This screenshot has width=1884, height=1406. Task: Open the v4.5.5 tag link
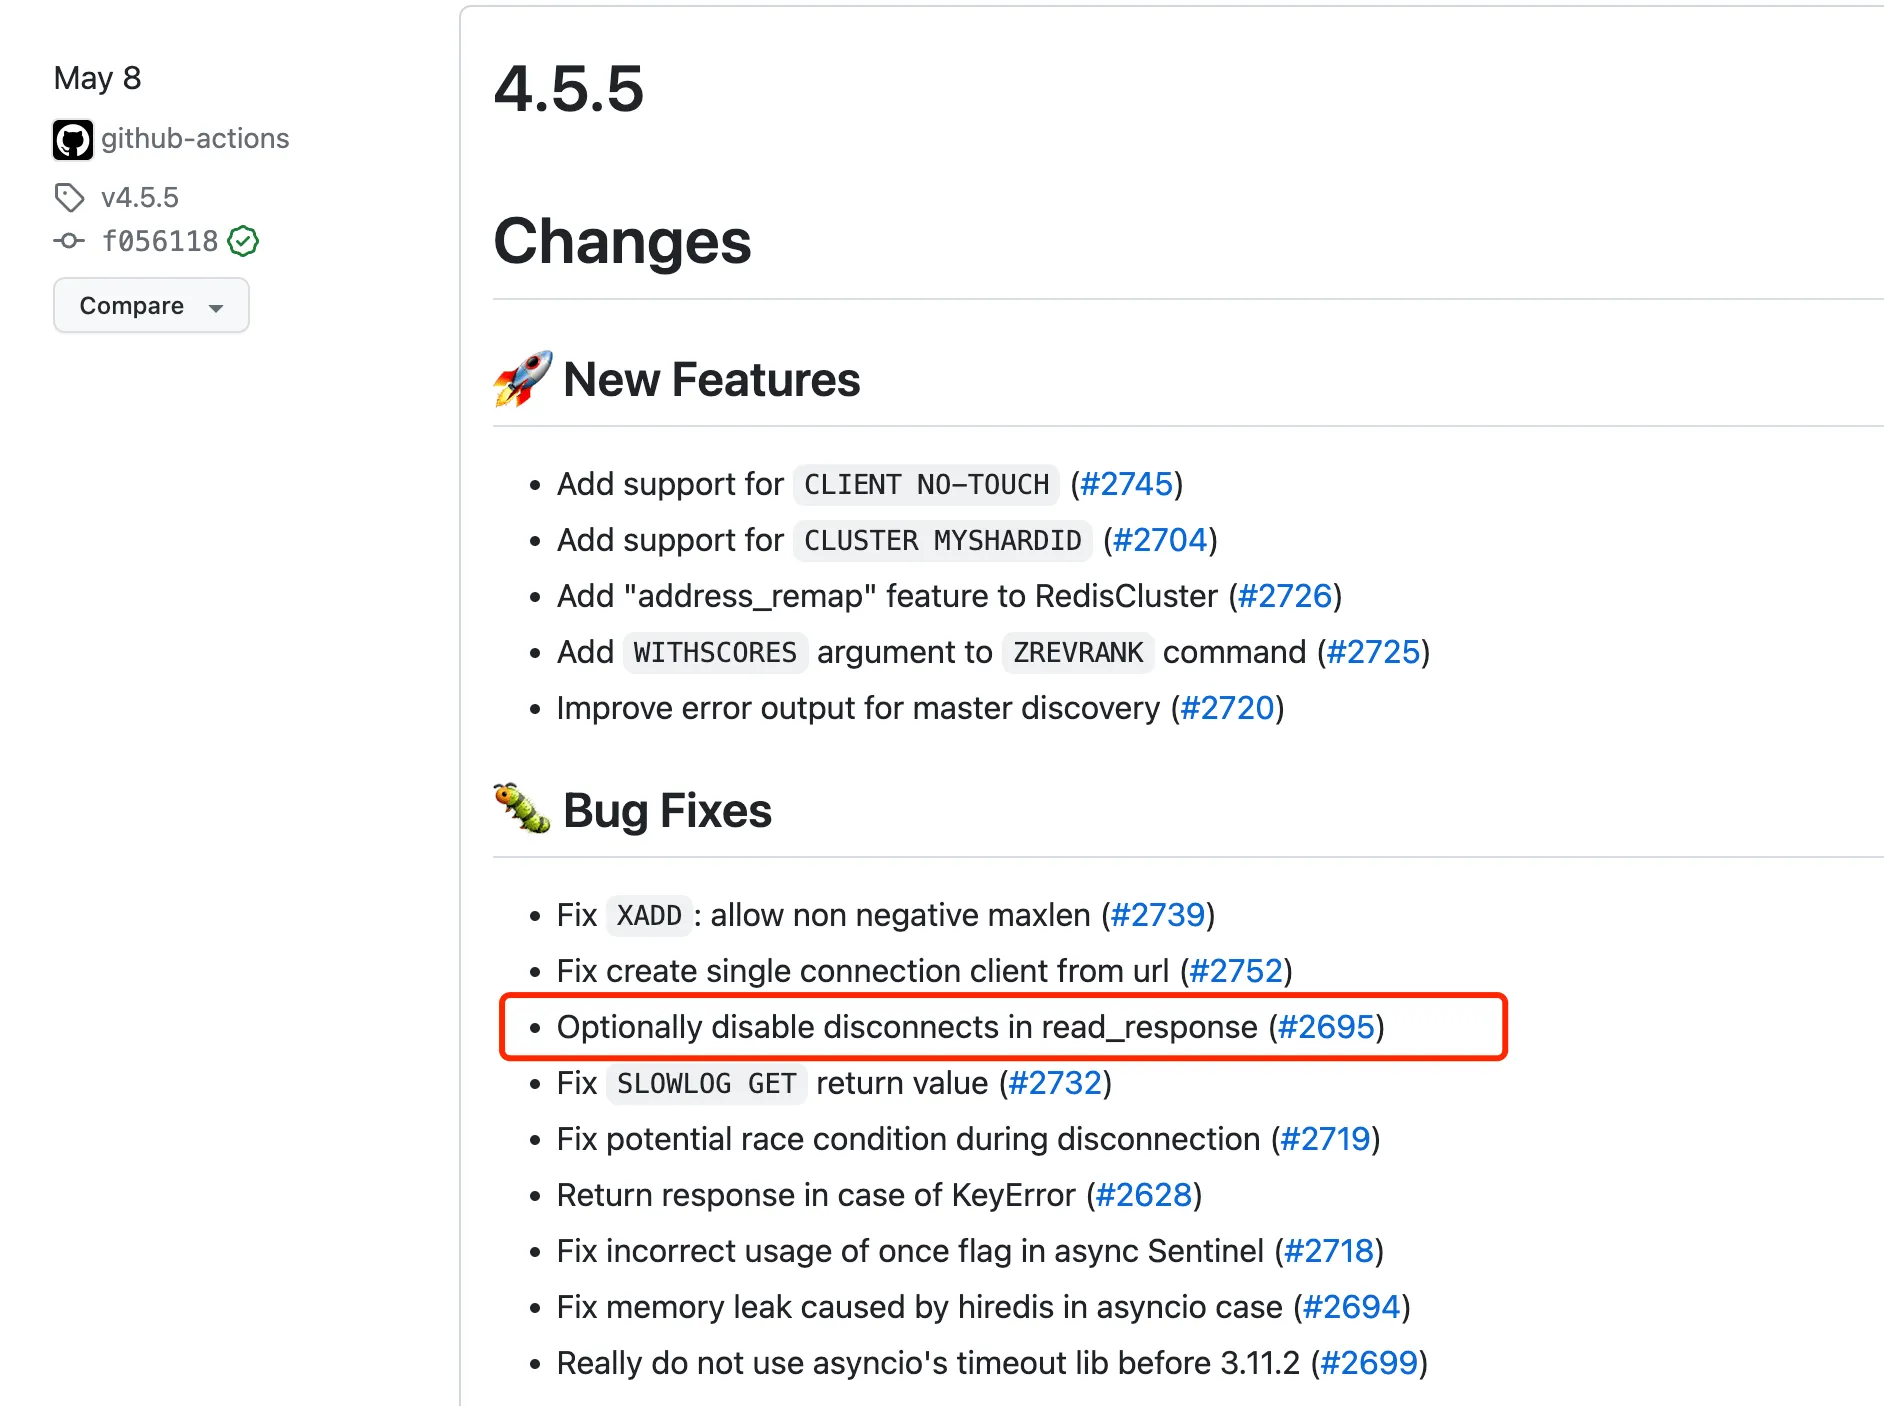[140, 198]
